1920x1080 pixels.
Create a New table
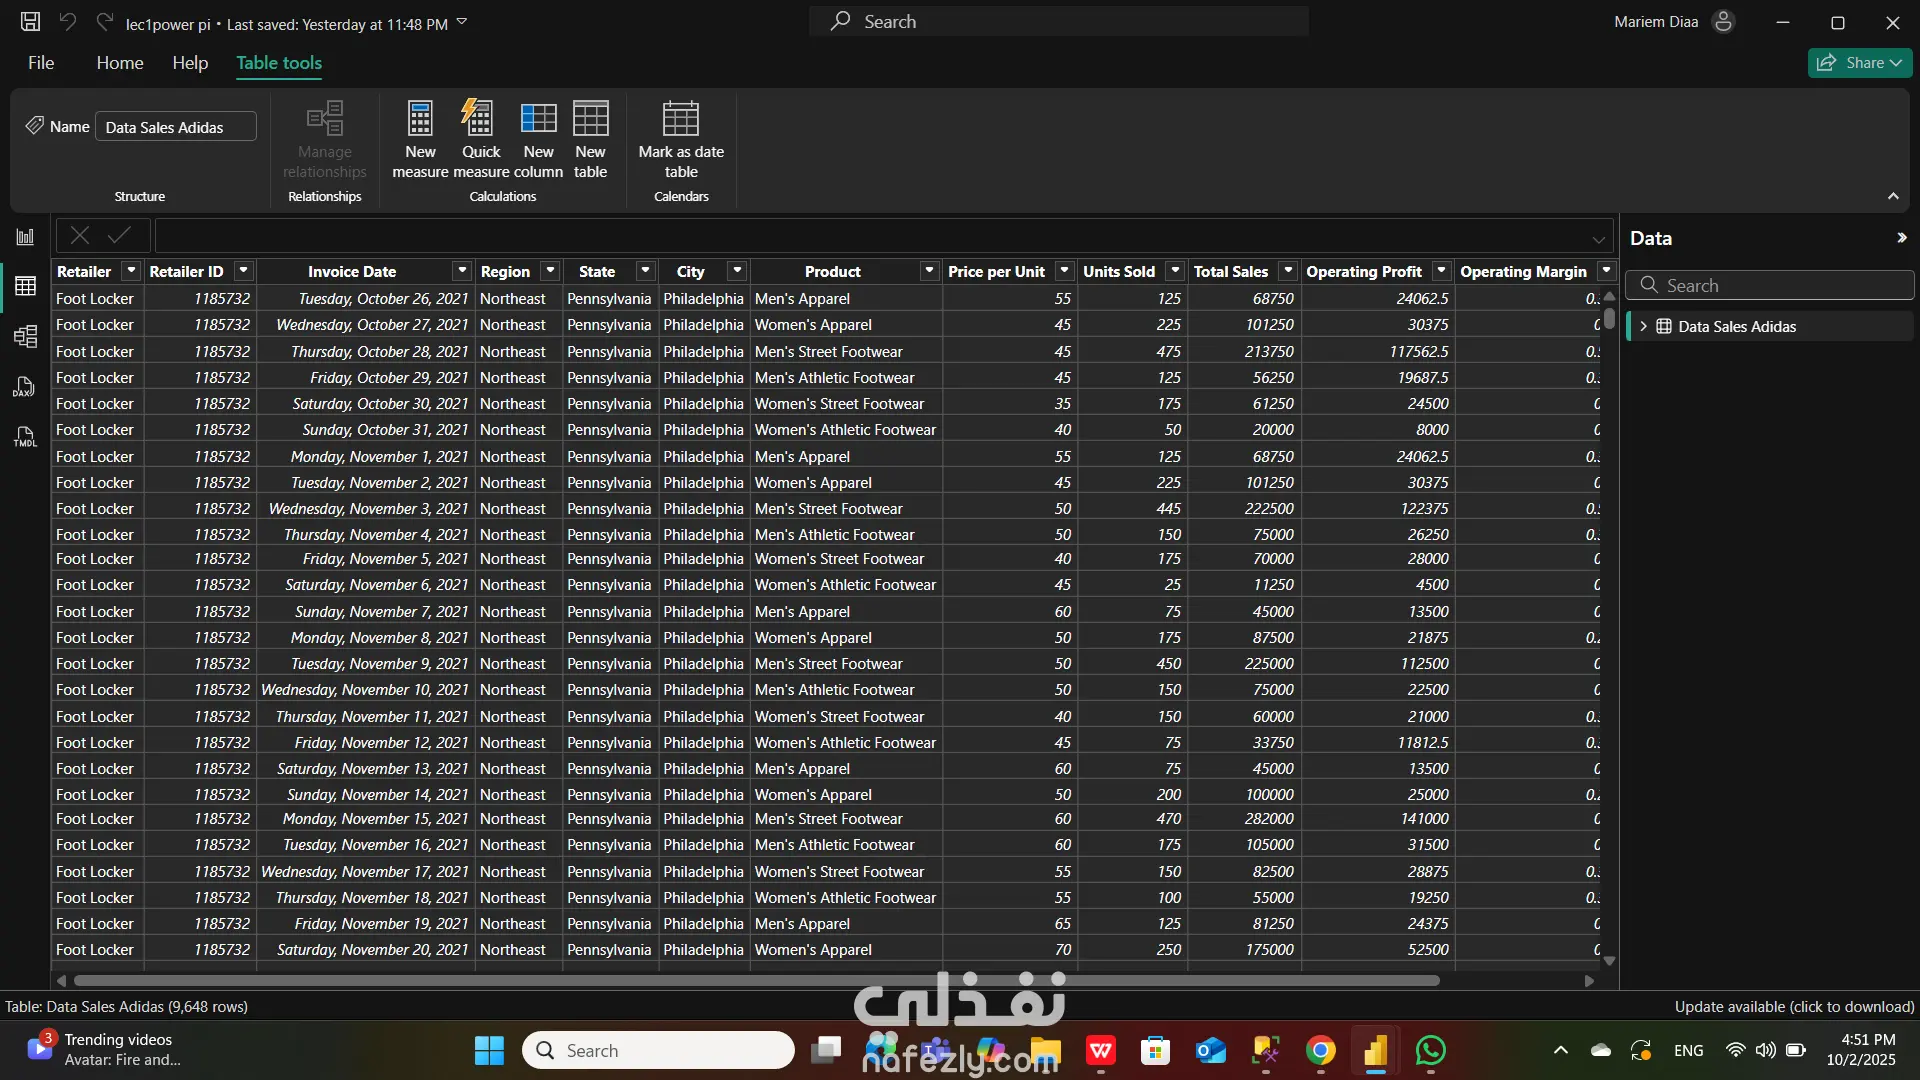590,120
